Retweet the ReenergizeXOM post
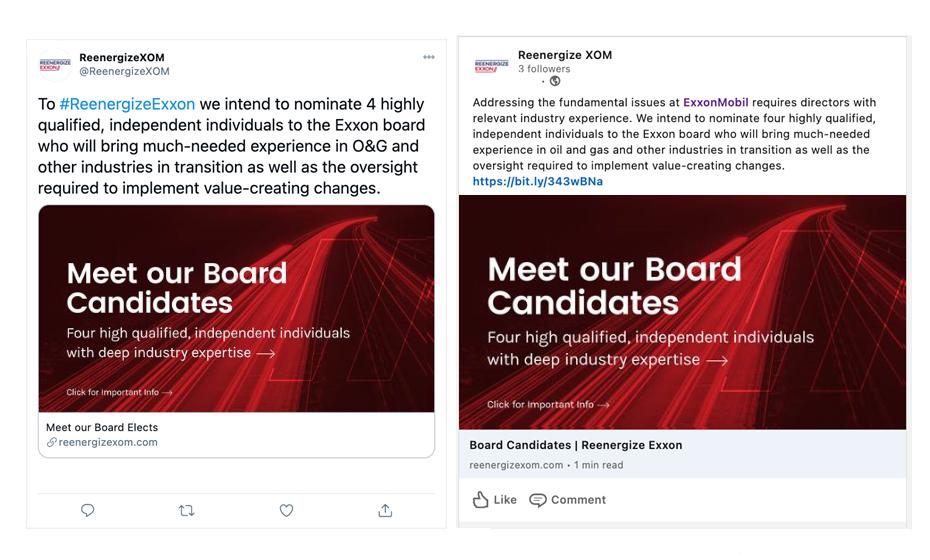The height and width of the screenshot is (560, 930). [x=186, y=510]
